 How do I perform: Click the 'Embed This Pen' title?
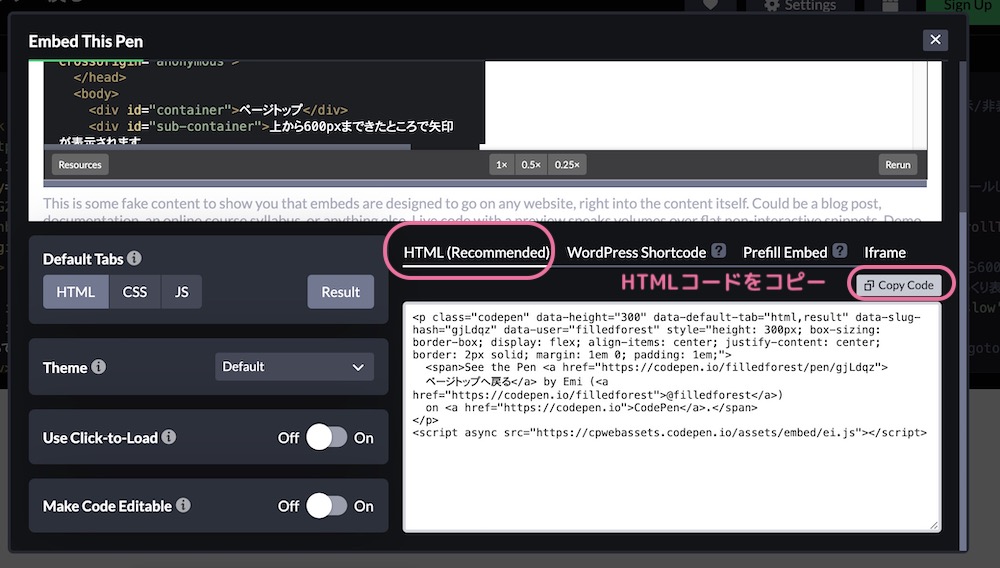[x=85, y=41]
